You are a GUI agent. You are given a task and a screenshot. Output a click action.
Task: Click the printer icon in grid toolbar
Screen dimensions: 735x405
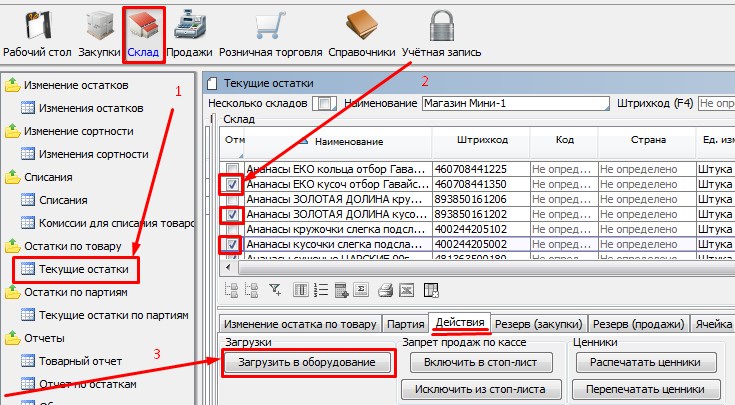pyautogui.click(x=385, y=291)
